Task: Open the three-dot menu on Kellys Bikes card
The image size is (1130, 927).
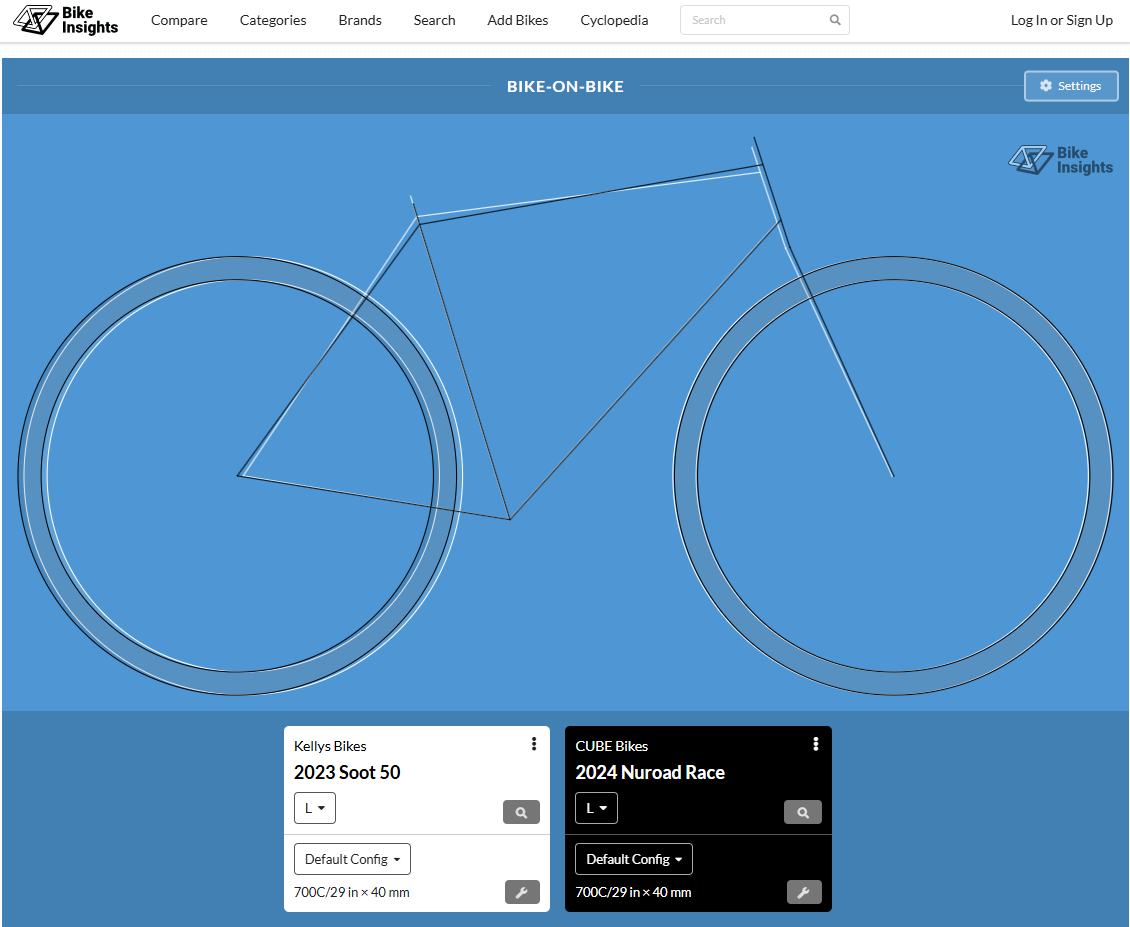Action: (534, 744)
